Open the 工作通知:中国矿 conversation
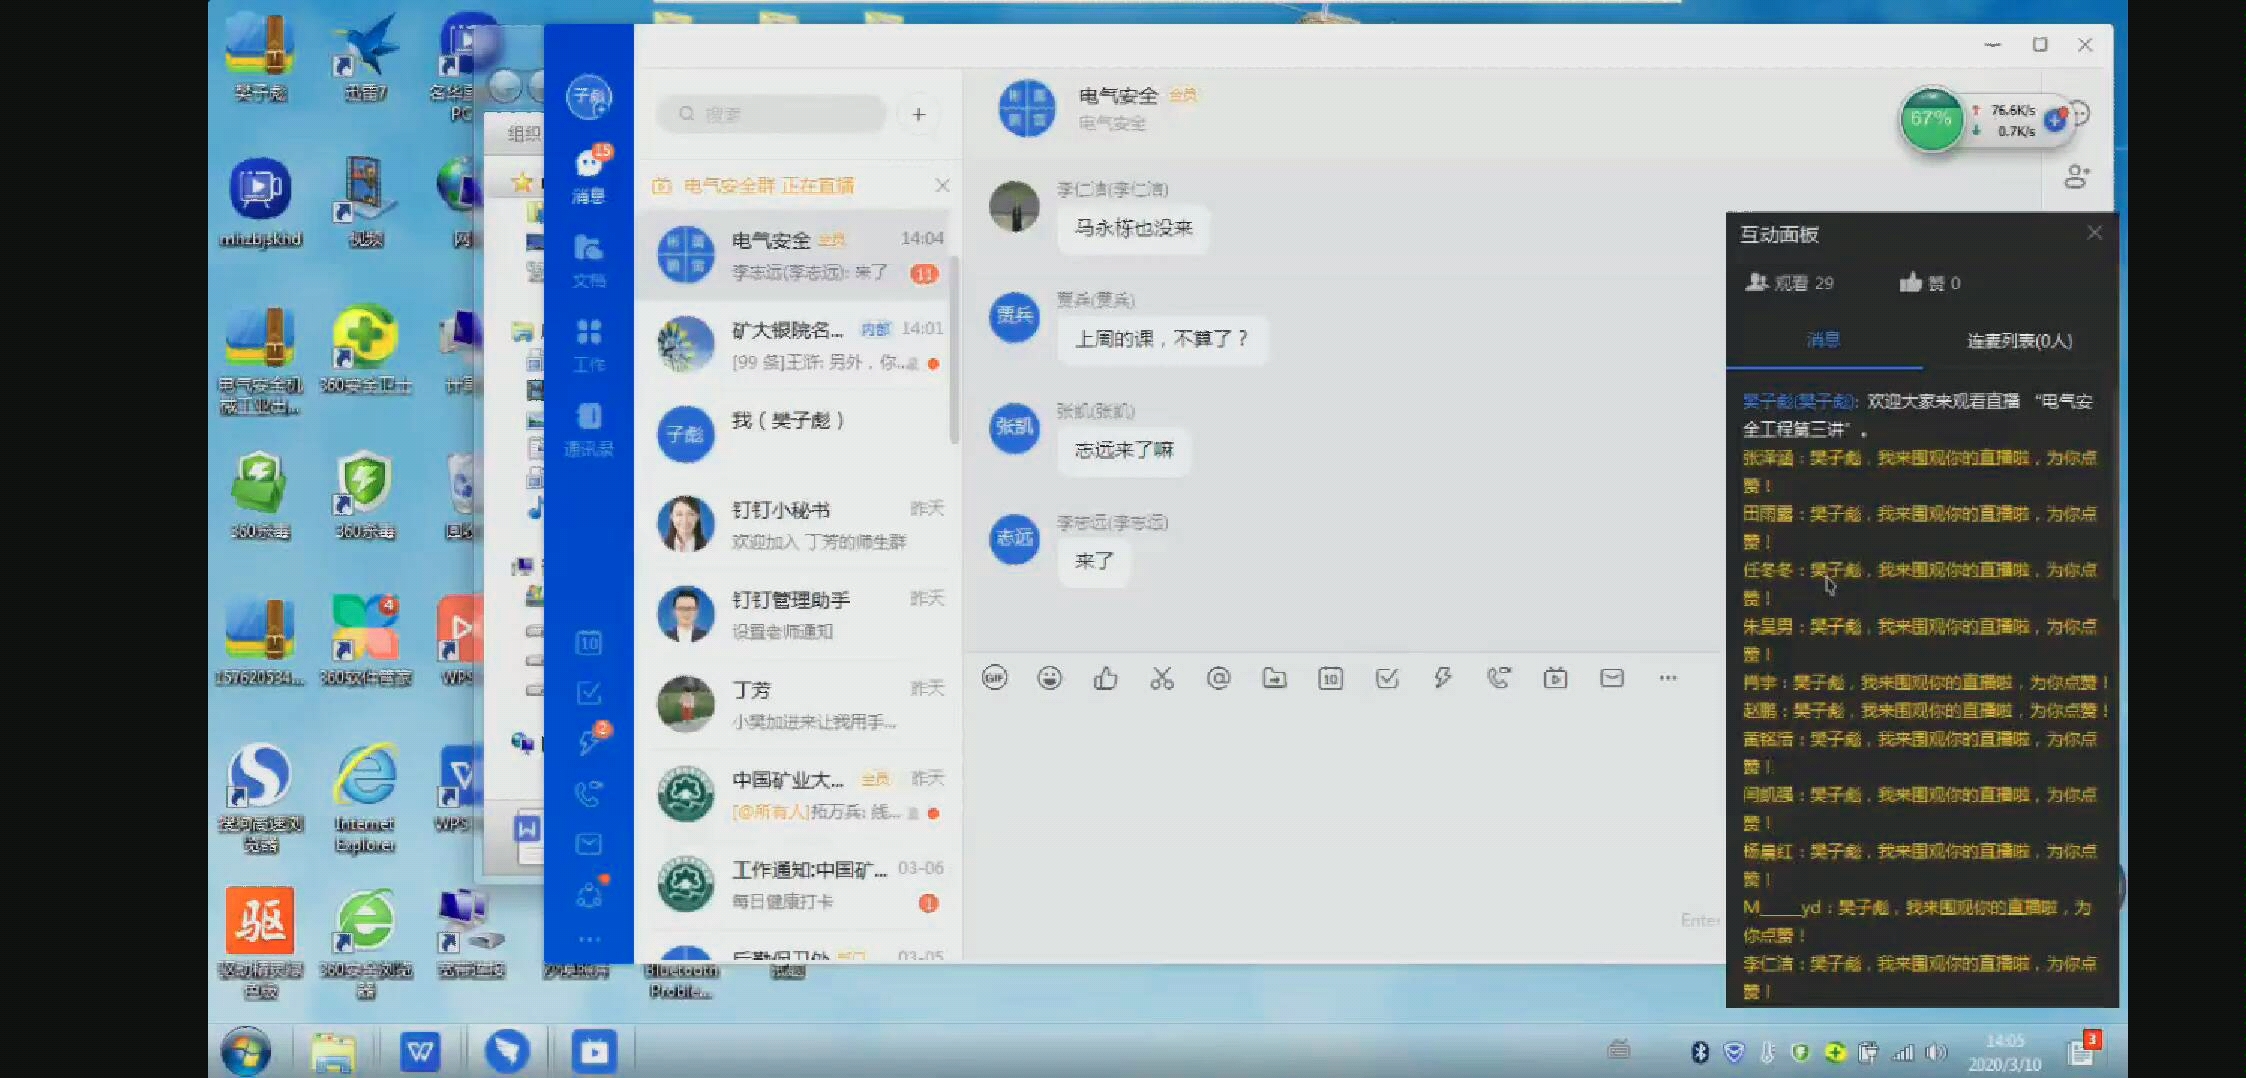The width and height of the screenshot is (2246, 1078). coord(792,885)
